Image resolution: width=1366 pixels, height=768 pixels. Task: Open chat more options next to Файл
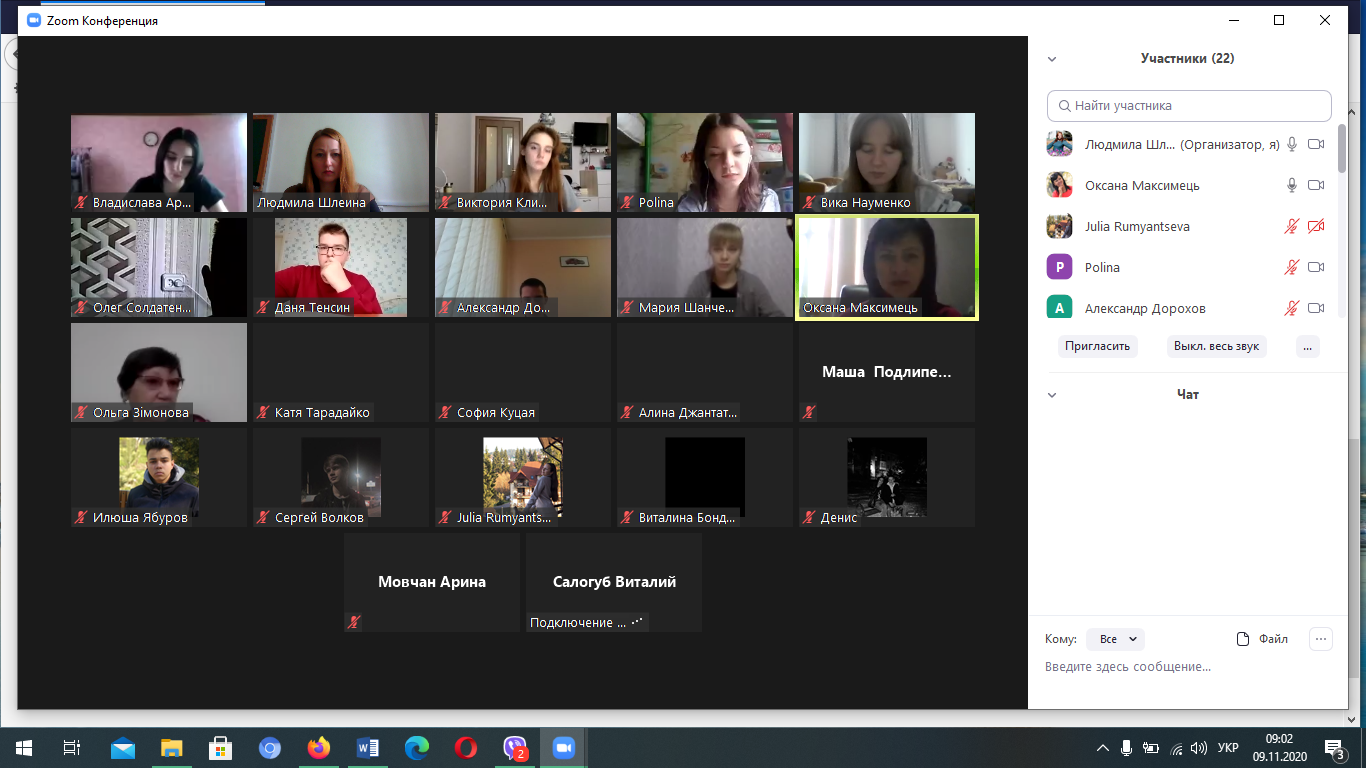tap(1321, 639)
